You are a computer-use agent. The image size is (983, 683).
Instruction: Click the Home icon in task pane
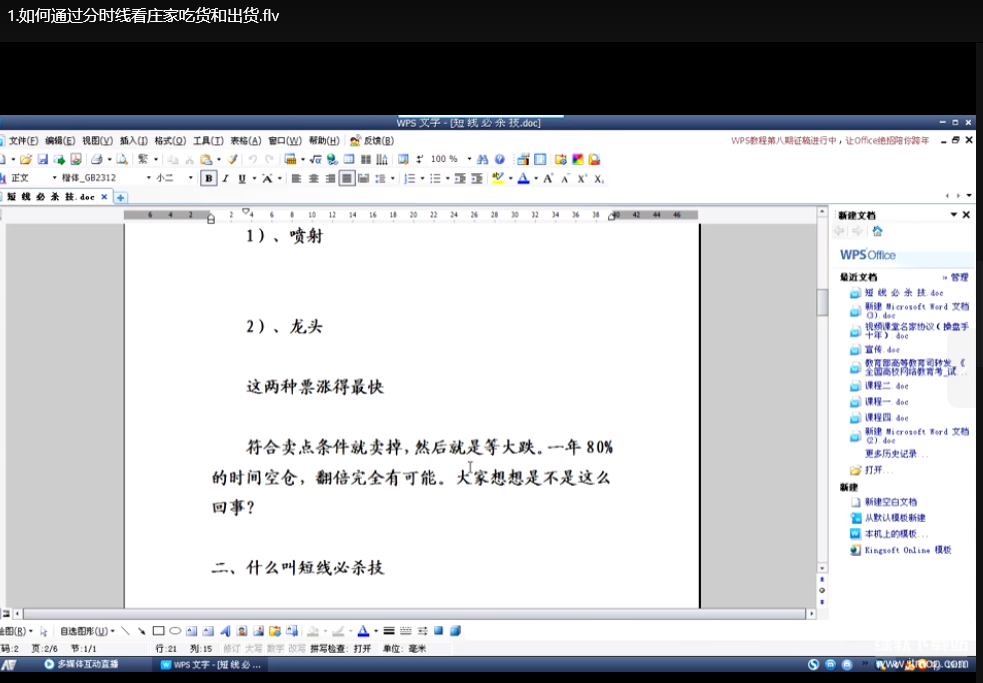pos(878,231)
